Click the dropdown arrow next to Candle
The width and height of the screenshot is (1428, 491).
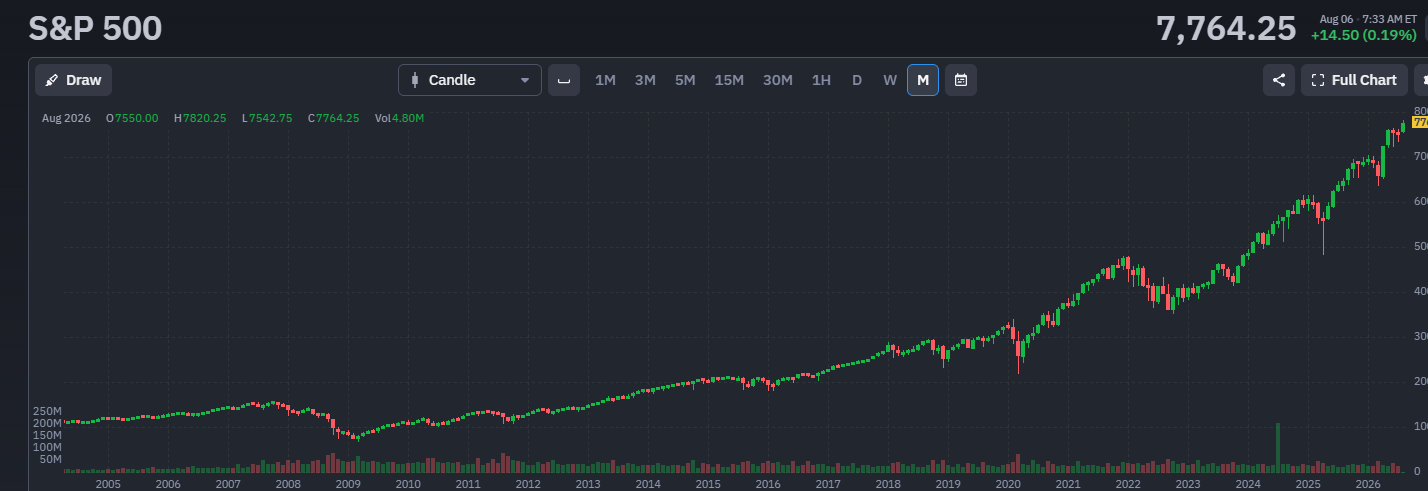tap(525, 80)
